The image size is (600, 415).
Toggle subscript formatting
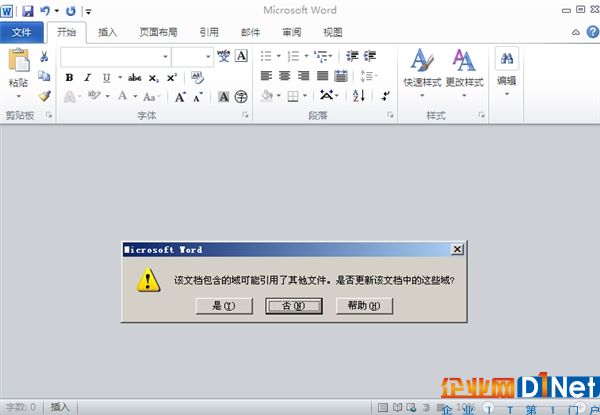pyautogui.click(x=153, y=78)
